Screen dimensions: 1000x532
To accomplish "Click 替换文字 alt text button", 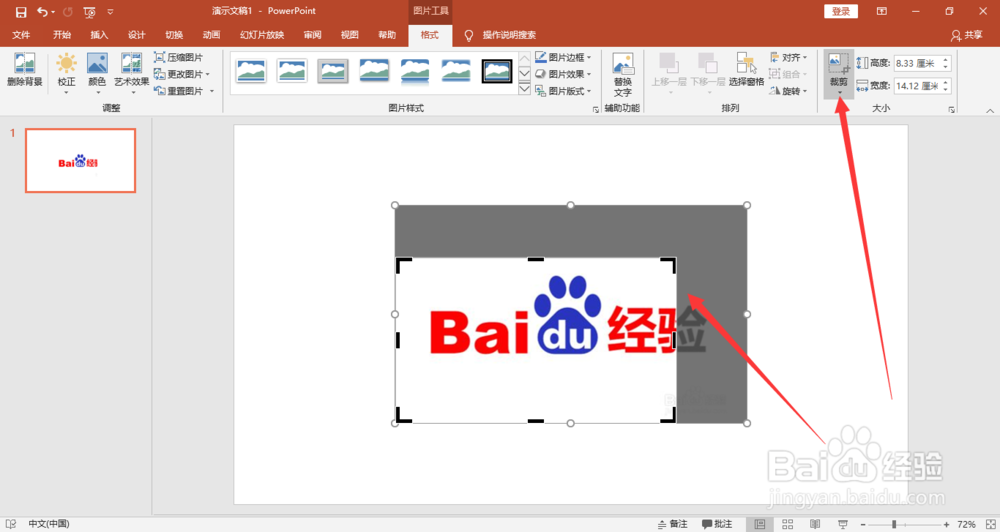I will tap(622, 75).
